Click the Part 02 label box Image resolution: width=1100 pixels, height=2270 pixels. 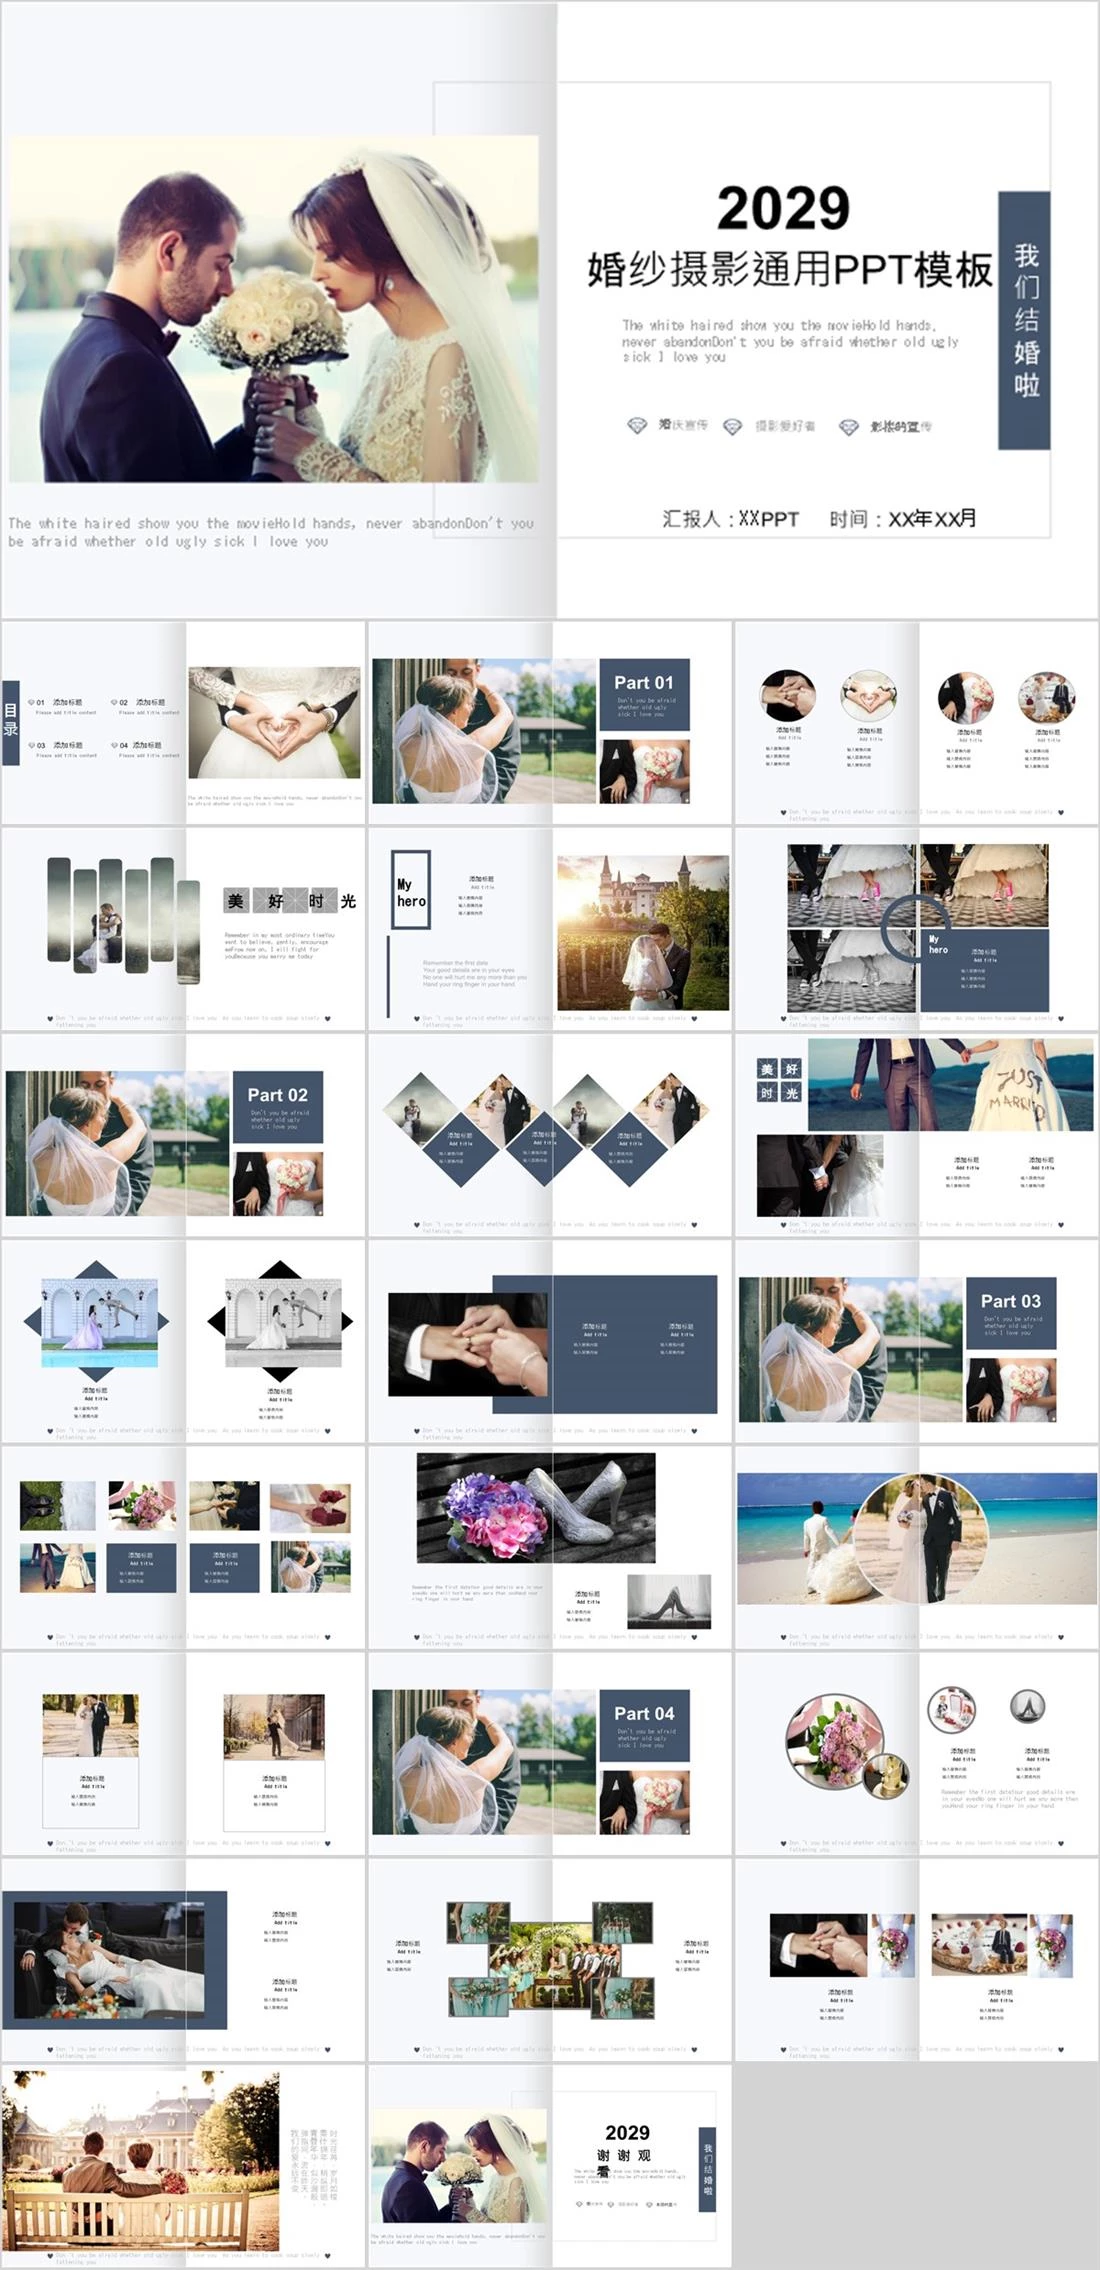[x=278, y=1107]
